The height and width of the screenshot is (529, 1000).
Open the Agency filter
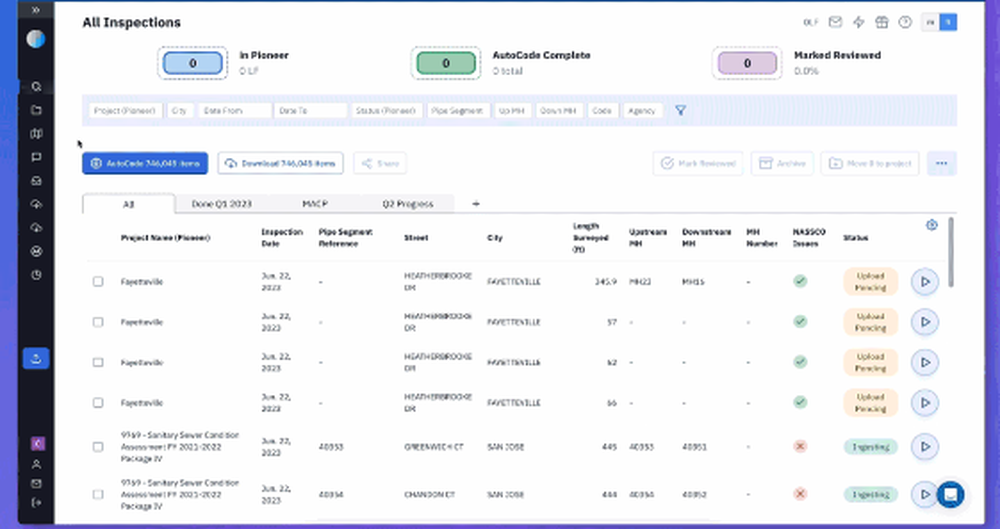pos(642,110)
